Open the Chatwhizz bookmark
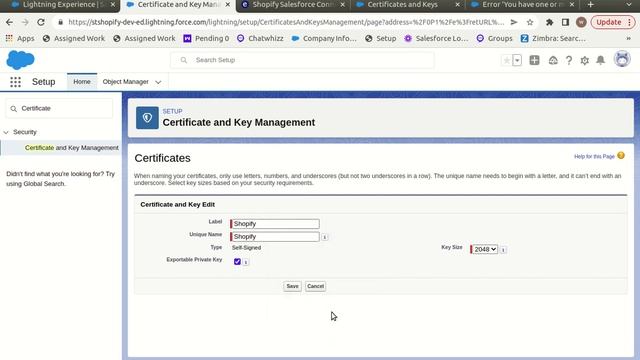640x360 pixels. (260, 38)
